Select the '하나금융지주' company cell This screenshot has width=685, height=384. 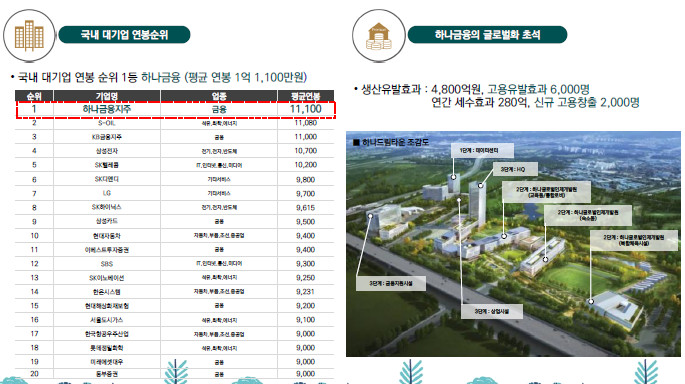[107, 109]
